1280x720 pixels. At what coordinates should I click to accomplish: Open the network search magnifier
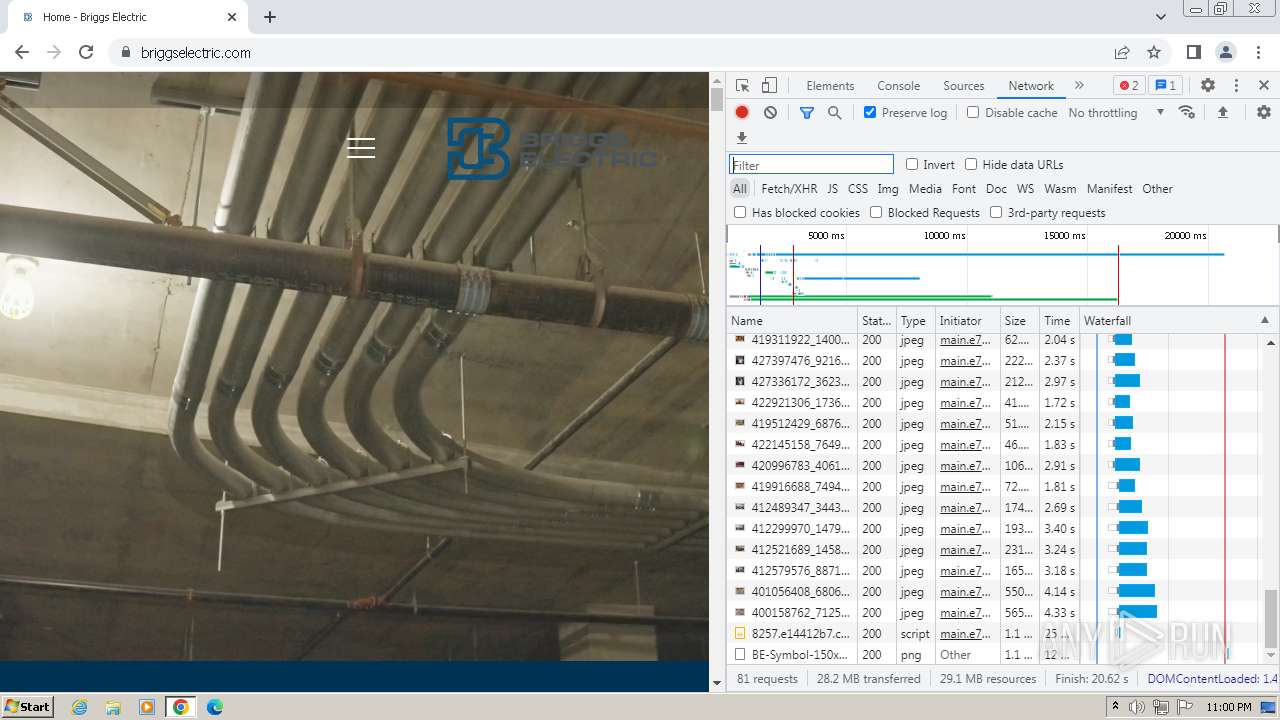point(834,113)
